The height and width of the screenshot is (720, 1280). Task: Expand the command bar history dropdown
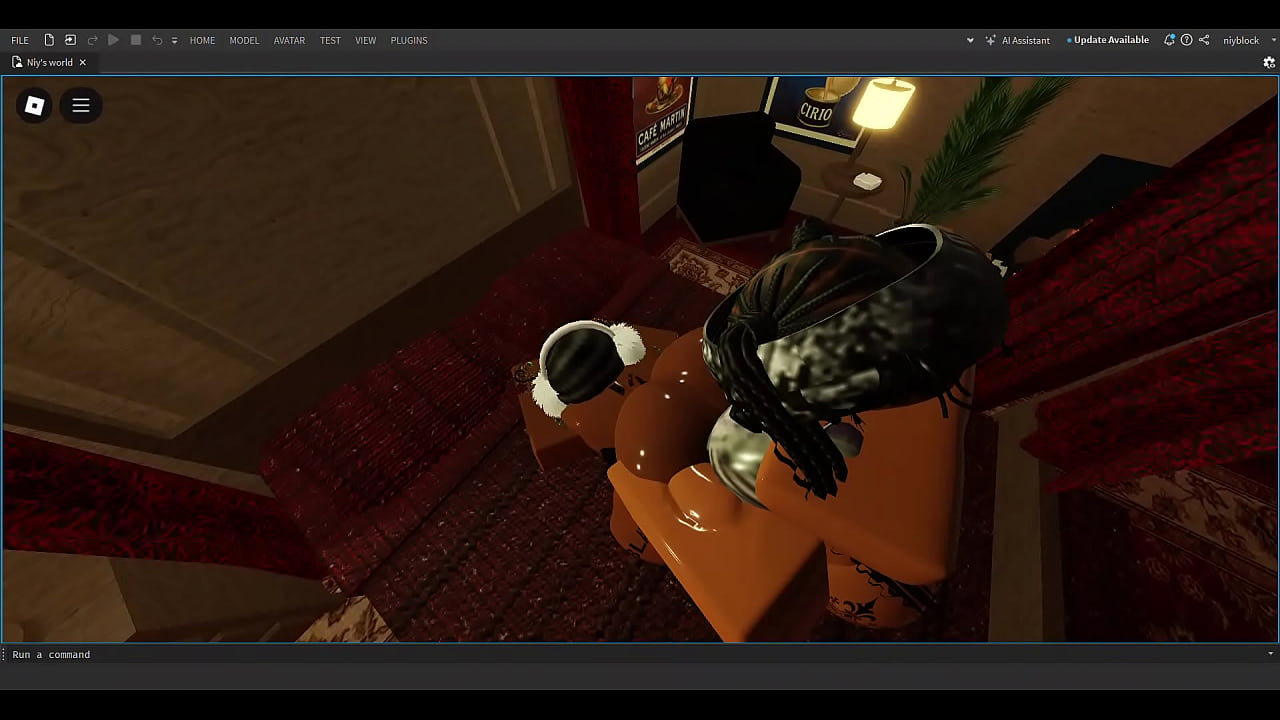pyautogui.click(x=1270, y=654)
